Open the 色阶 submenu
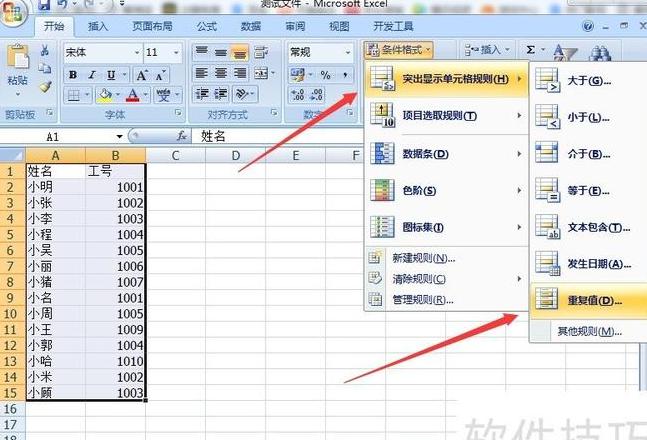The width and height of the screenshot is (647, 440). [x=446, y=190]
